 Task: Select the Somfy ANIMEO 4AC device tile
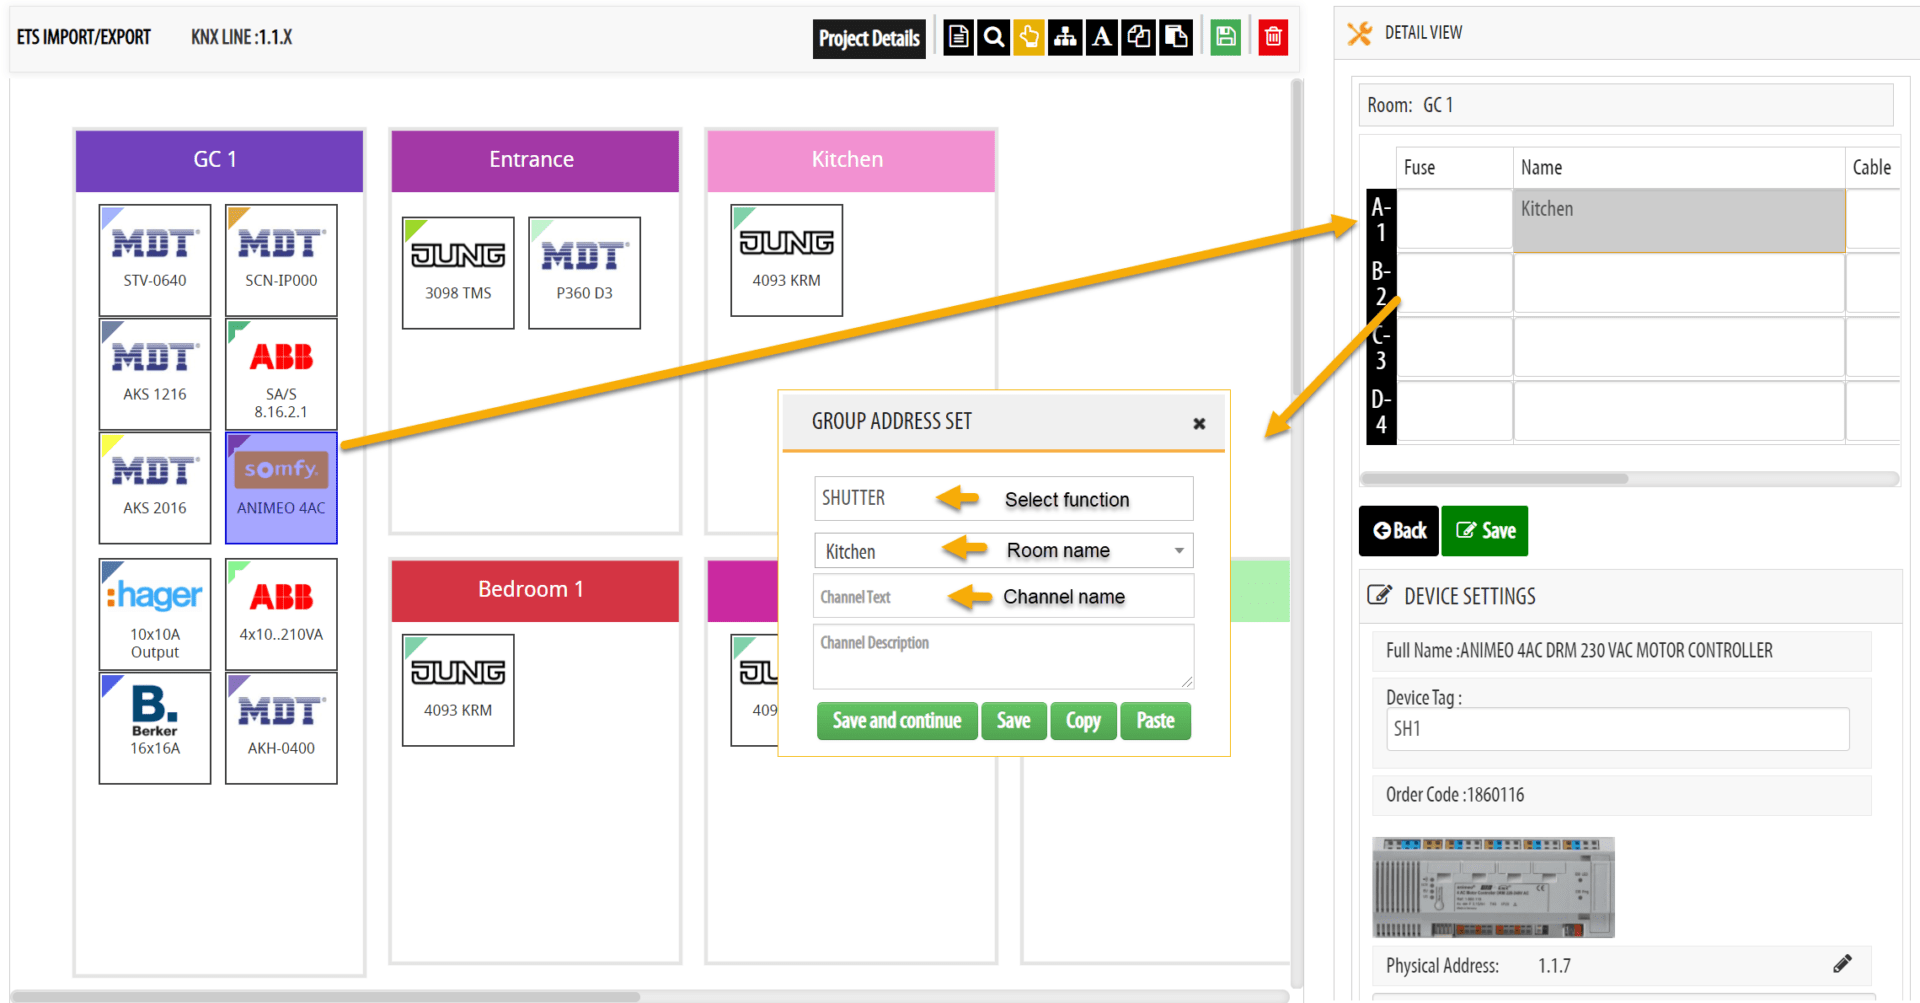coord(281,488)
